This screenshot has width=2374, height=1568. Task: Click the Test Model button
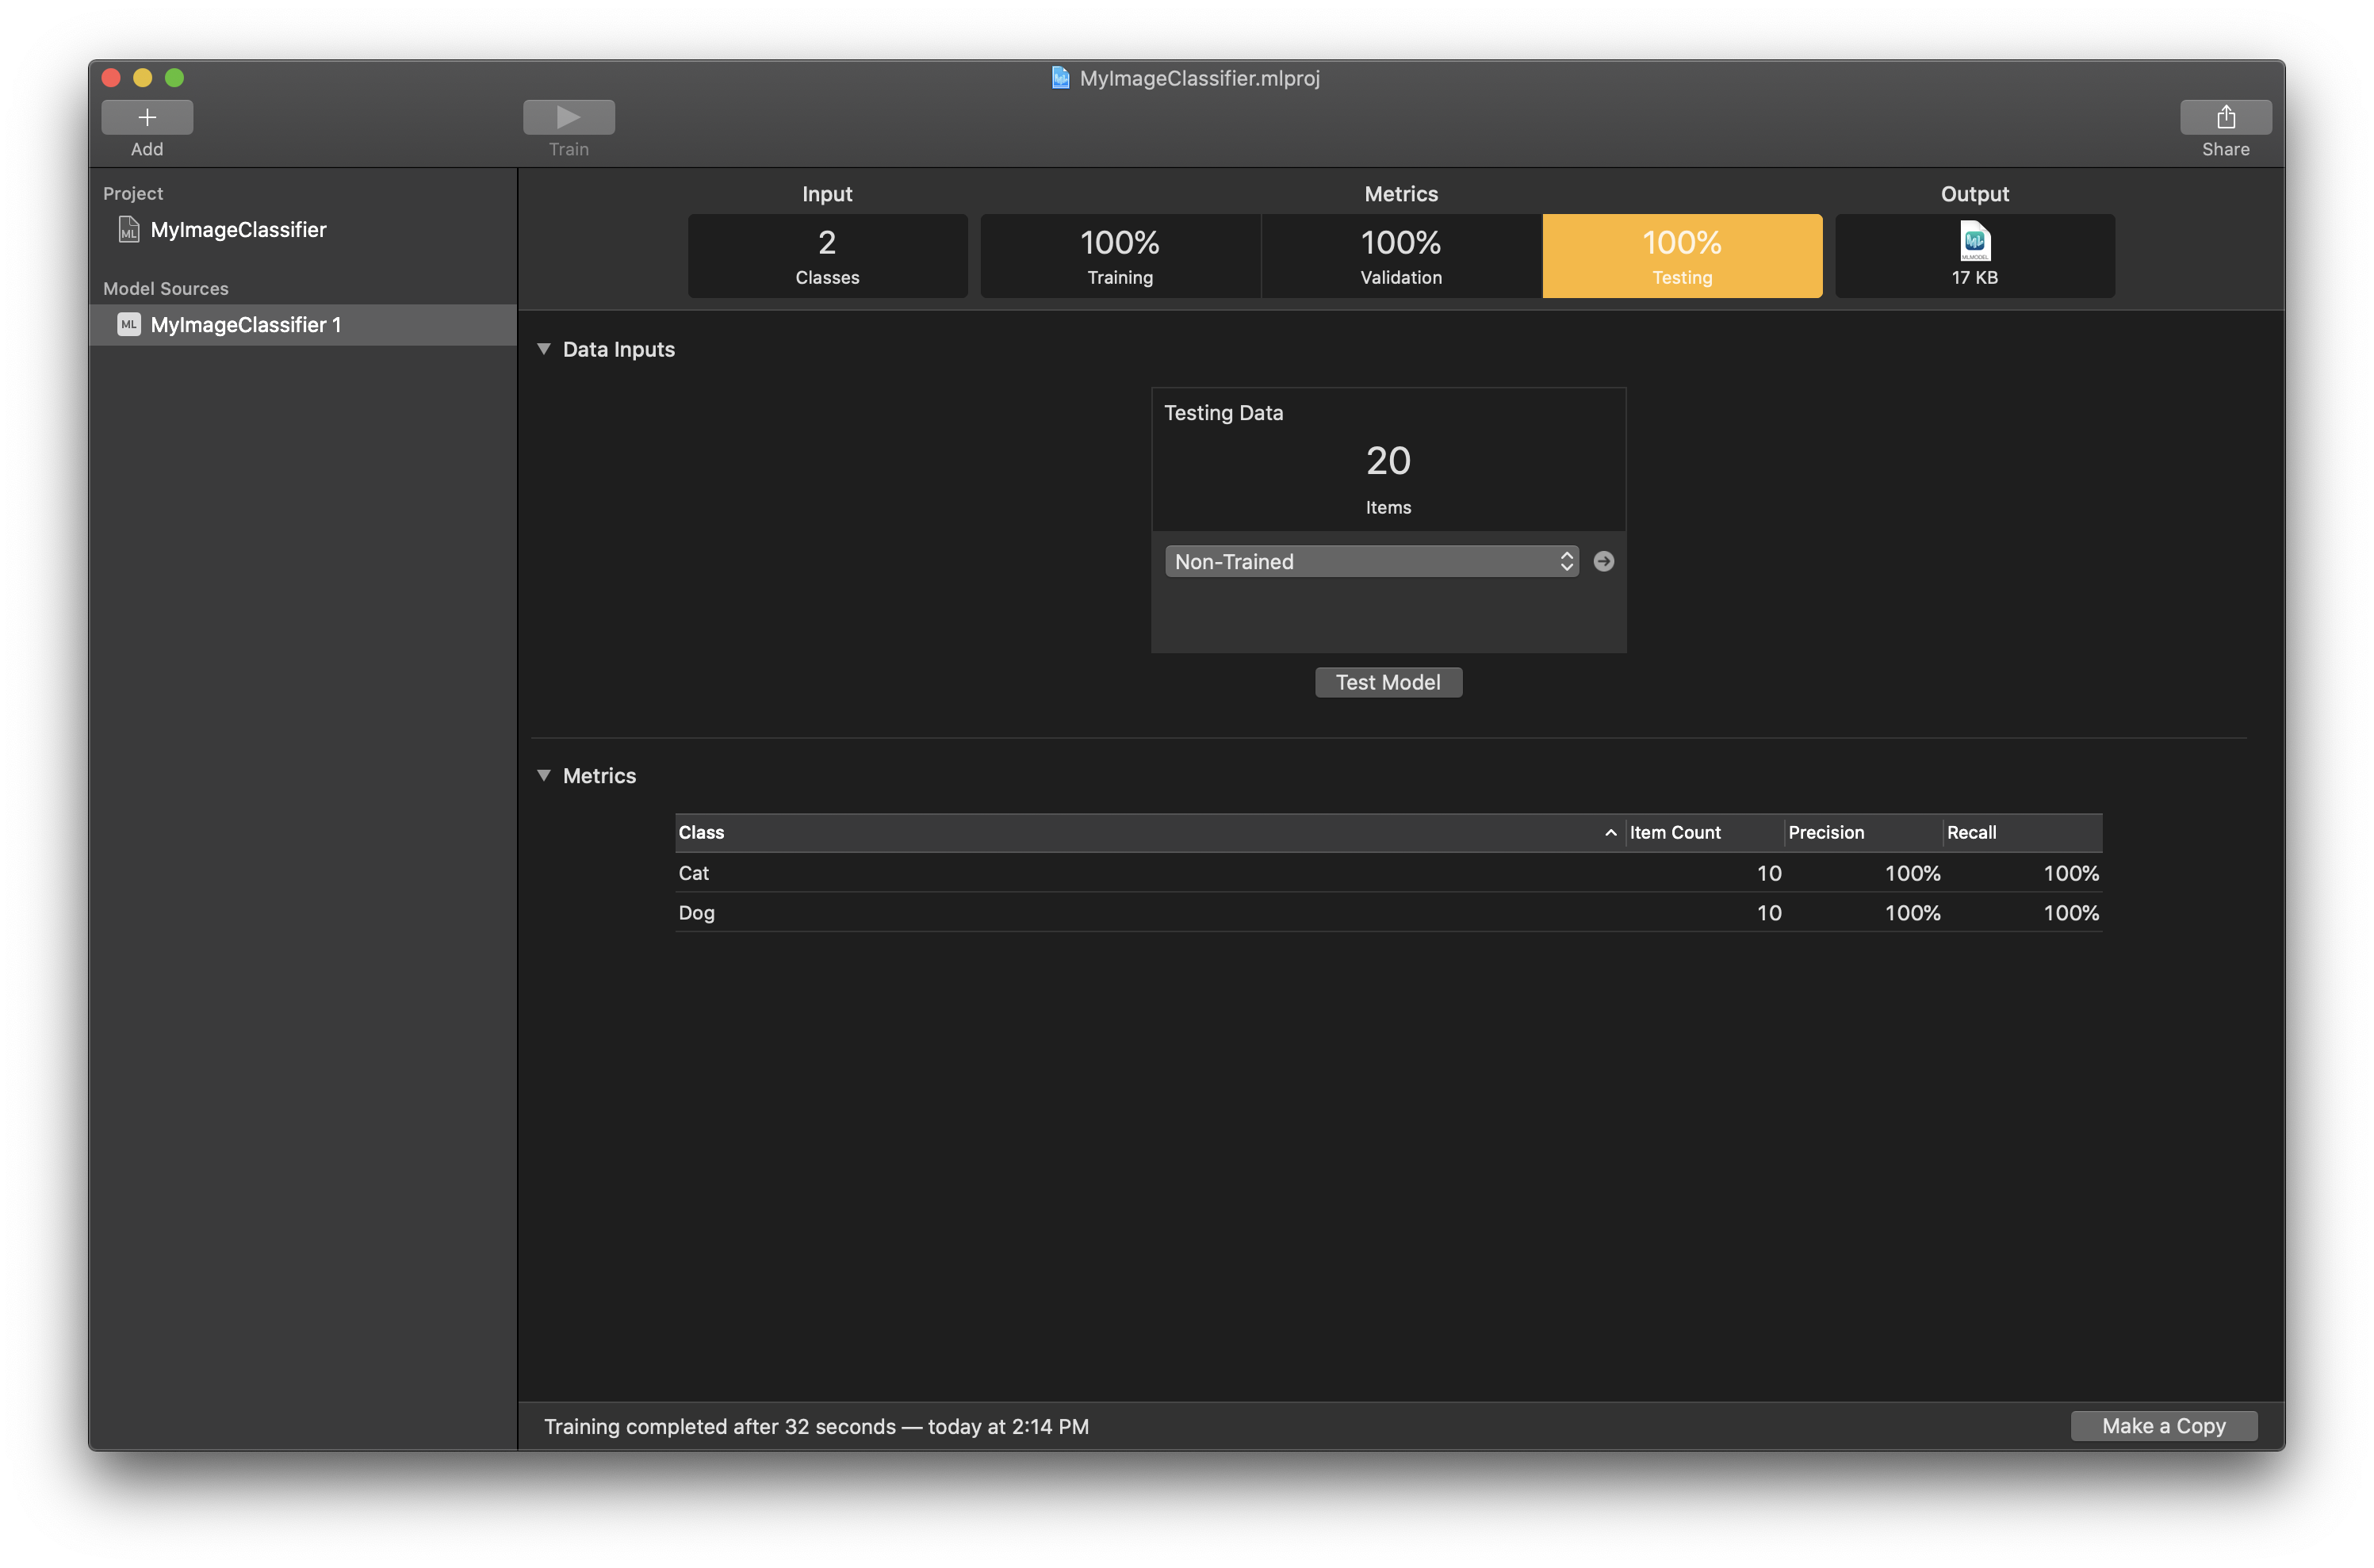[1388, 683]
